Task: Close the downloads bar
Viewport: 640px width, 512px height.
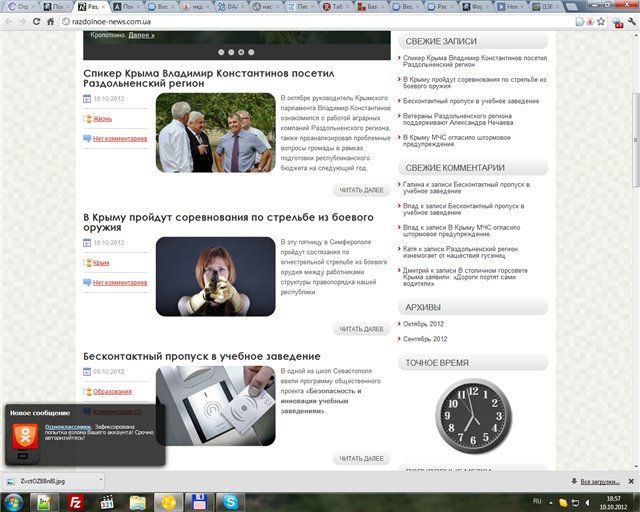Action: [631, 481]
